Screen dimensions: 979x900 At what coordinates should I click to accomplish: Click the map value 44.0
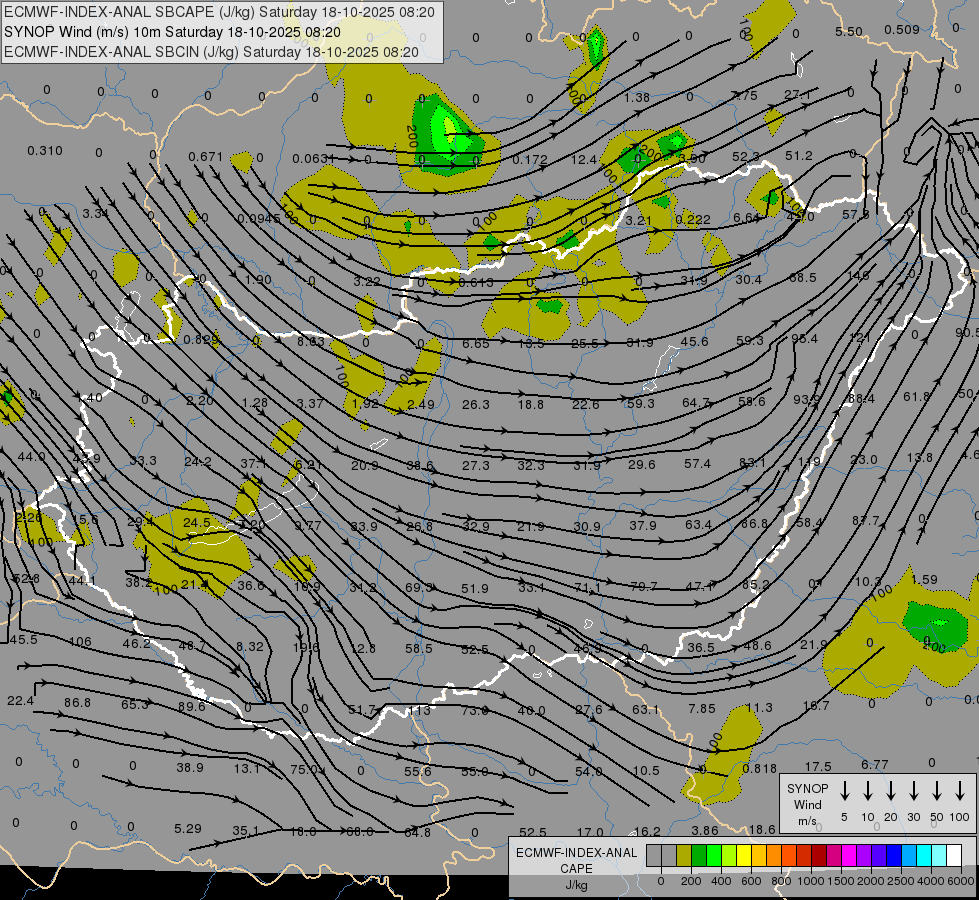pos(31,457)
